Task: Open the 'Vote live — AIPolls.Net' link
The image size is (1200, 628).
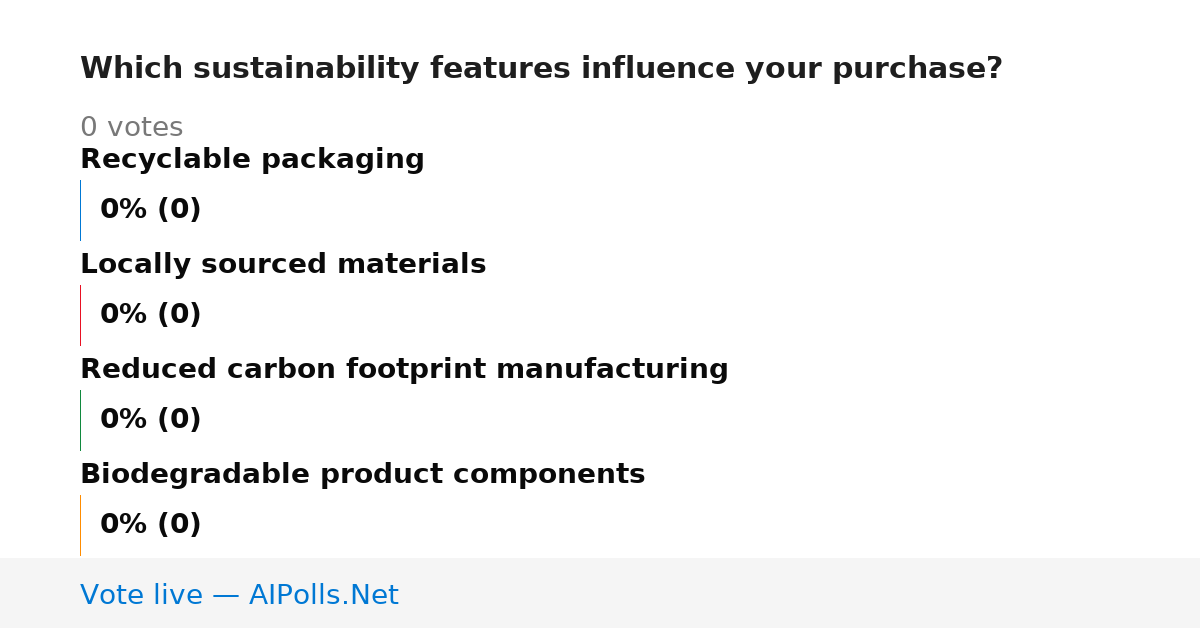Action: pyautogui.click(x=239, y=596)
